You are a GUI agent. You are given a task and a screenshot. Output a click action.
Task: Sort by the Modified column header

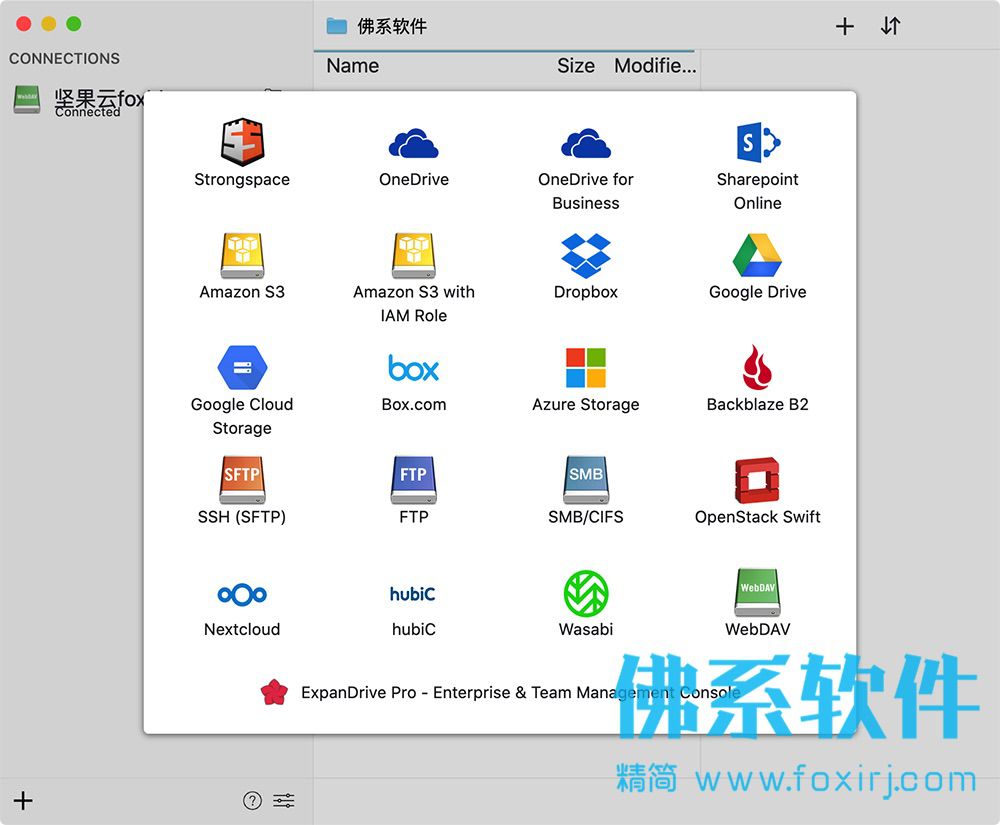[655, 66]
